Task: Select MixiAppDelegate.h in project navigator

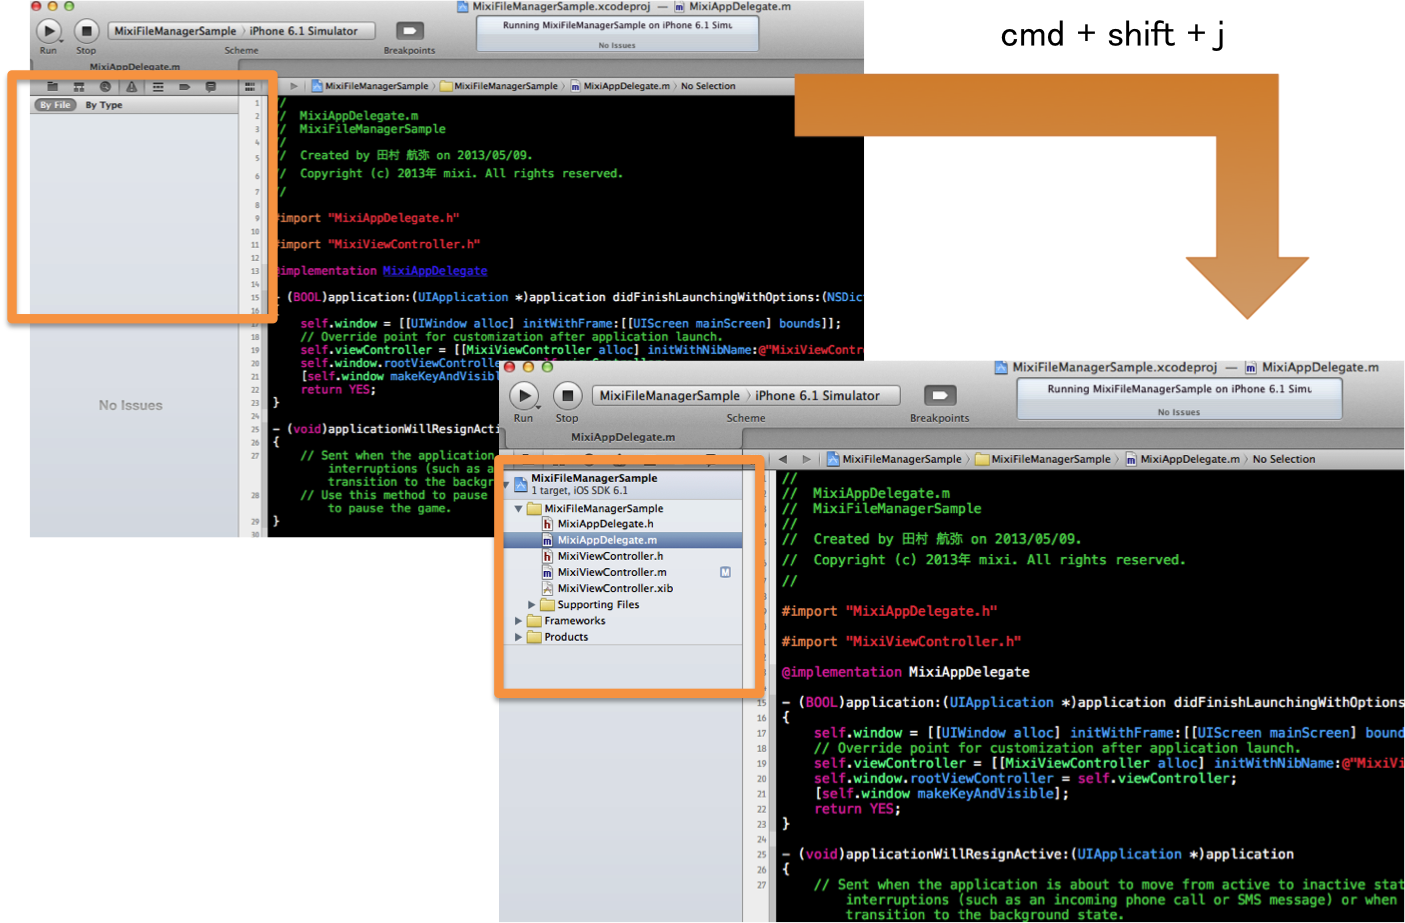Action: point(605,524)
